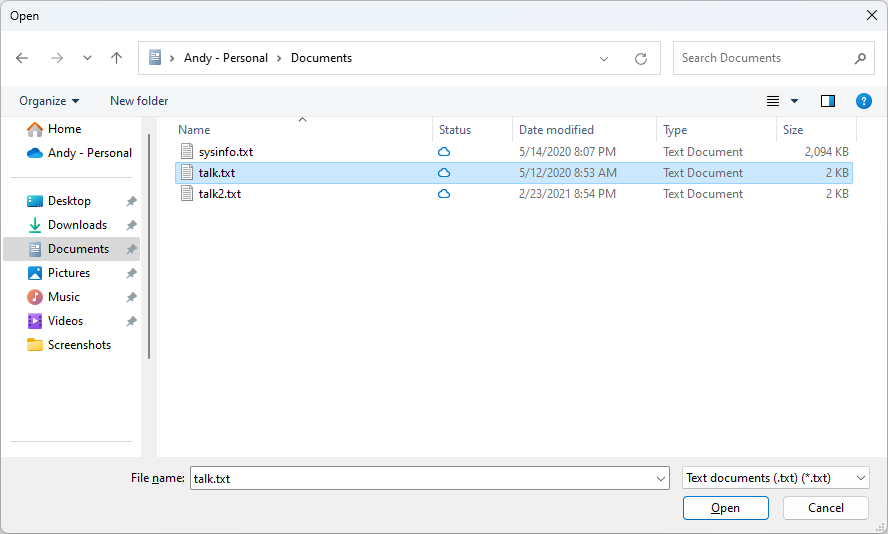This screenshot has height=534, width=888.
Task: Click the Up one level arrow
Action: tap(116, 58)
